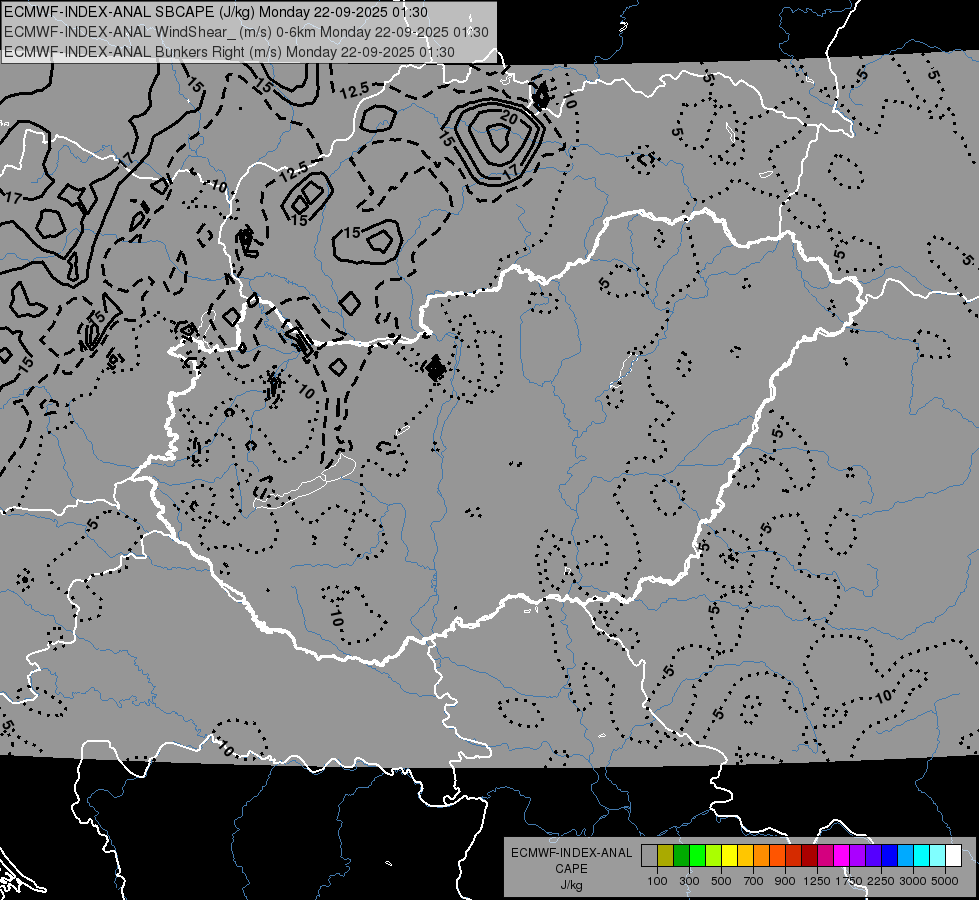Pick the magenta swatch in the color scale
This screenshot has width=979, height=900.
(842, 855)
